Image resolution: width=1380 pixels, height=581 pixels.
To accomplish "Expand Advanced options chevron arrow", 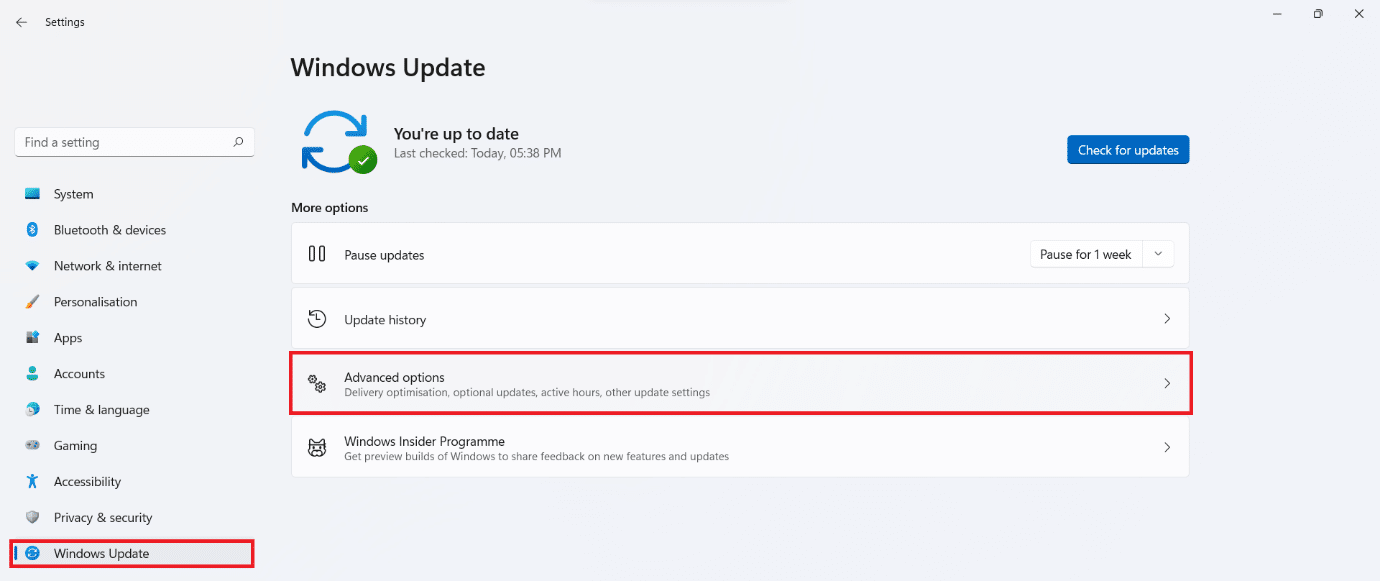I will point(1167,383).
